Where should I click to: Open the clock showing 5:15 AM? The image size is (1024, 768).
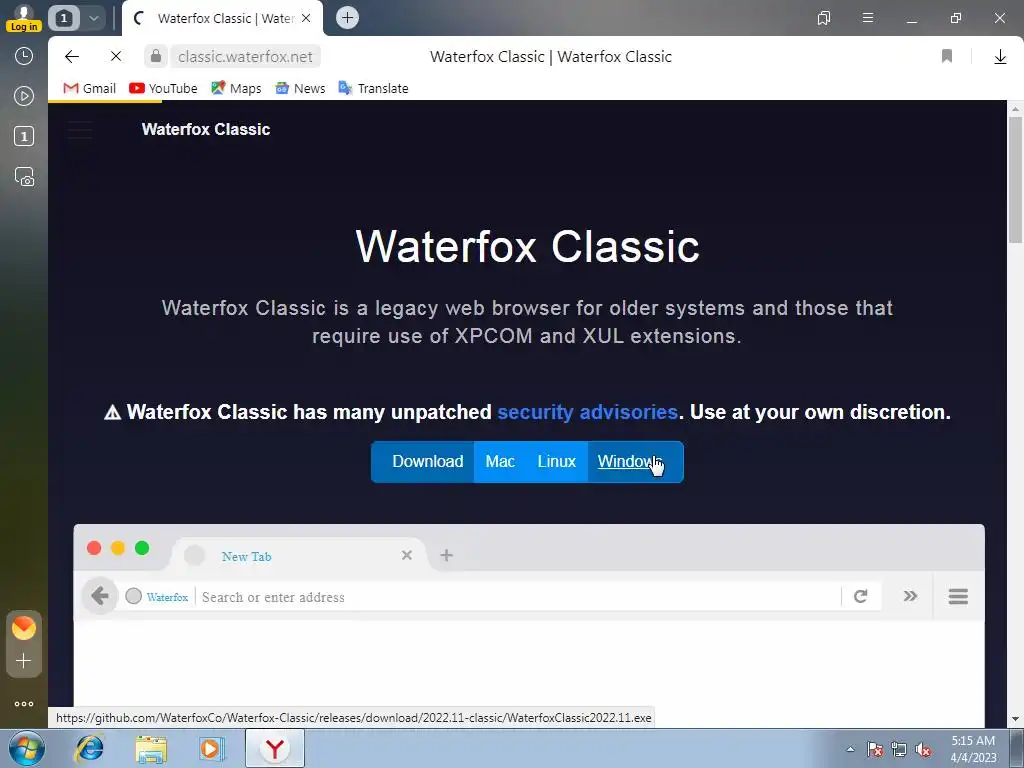coord(972,749)
